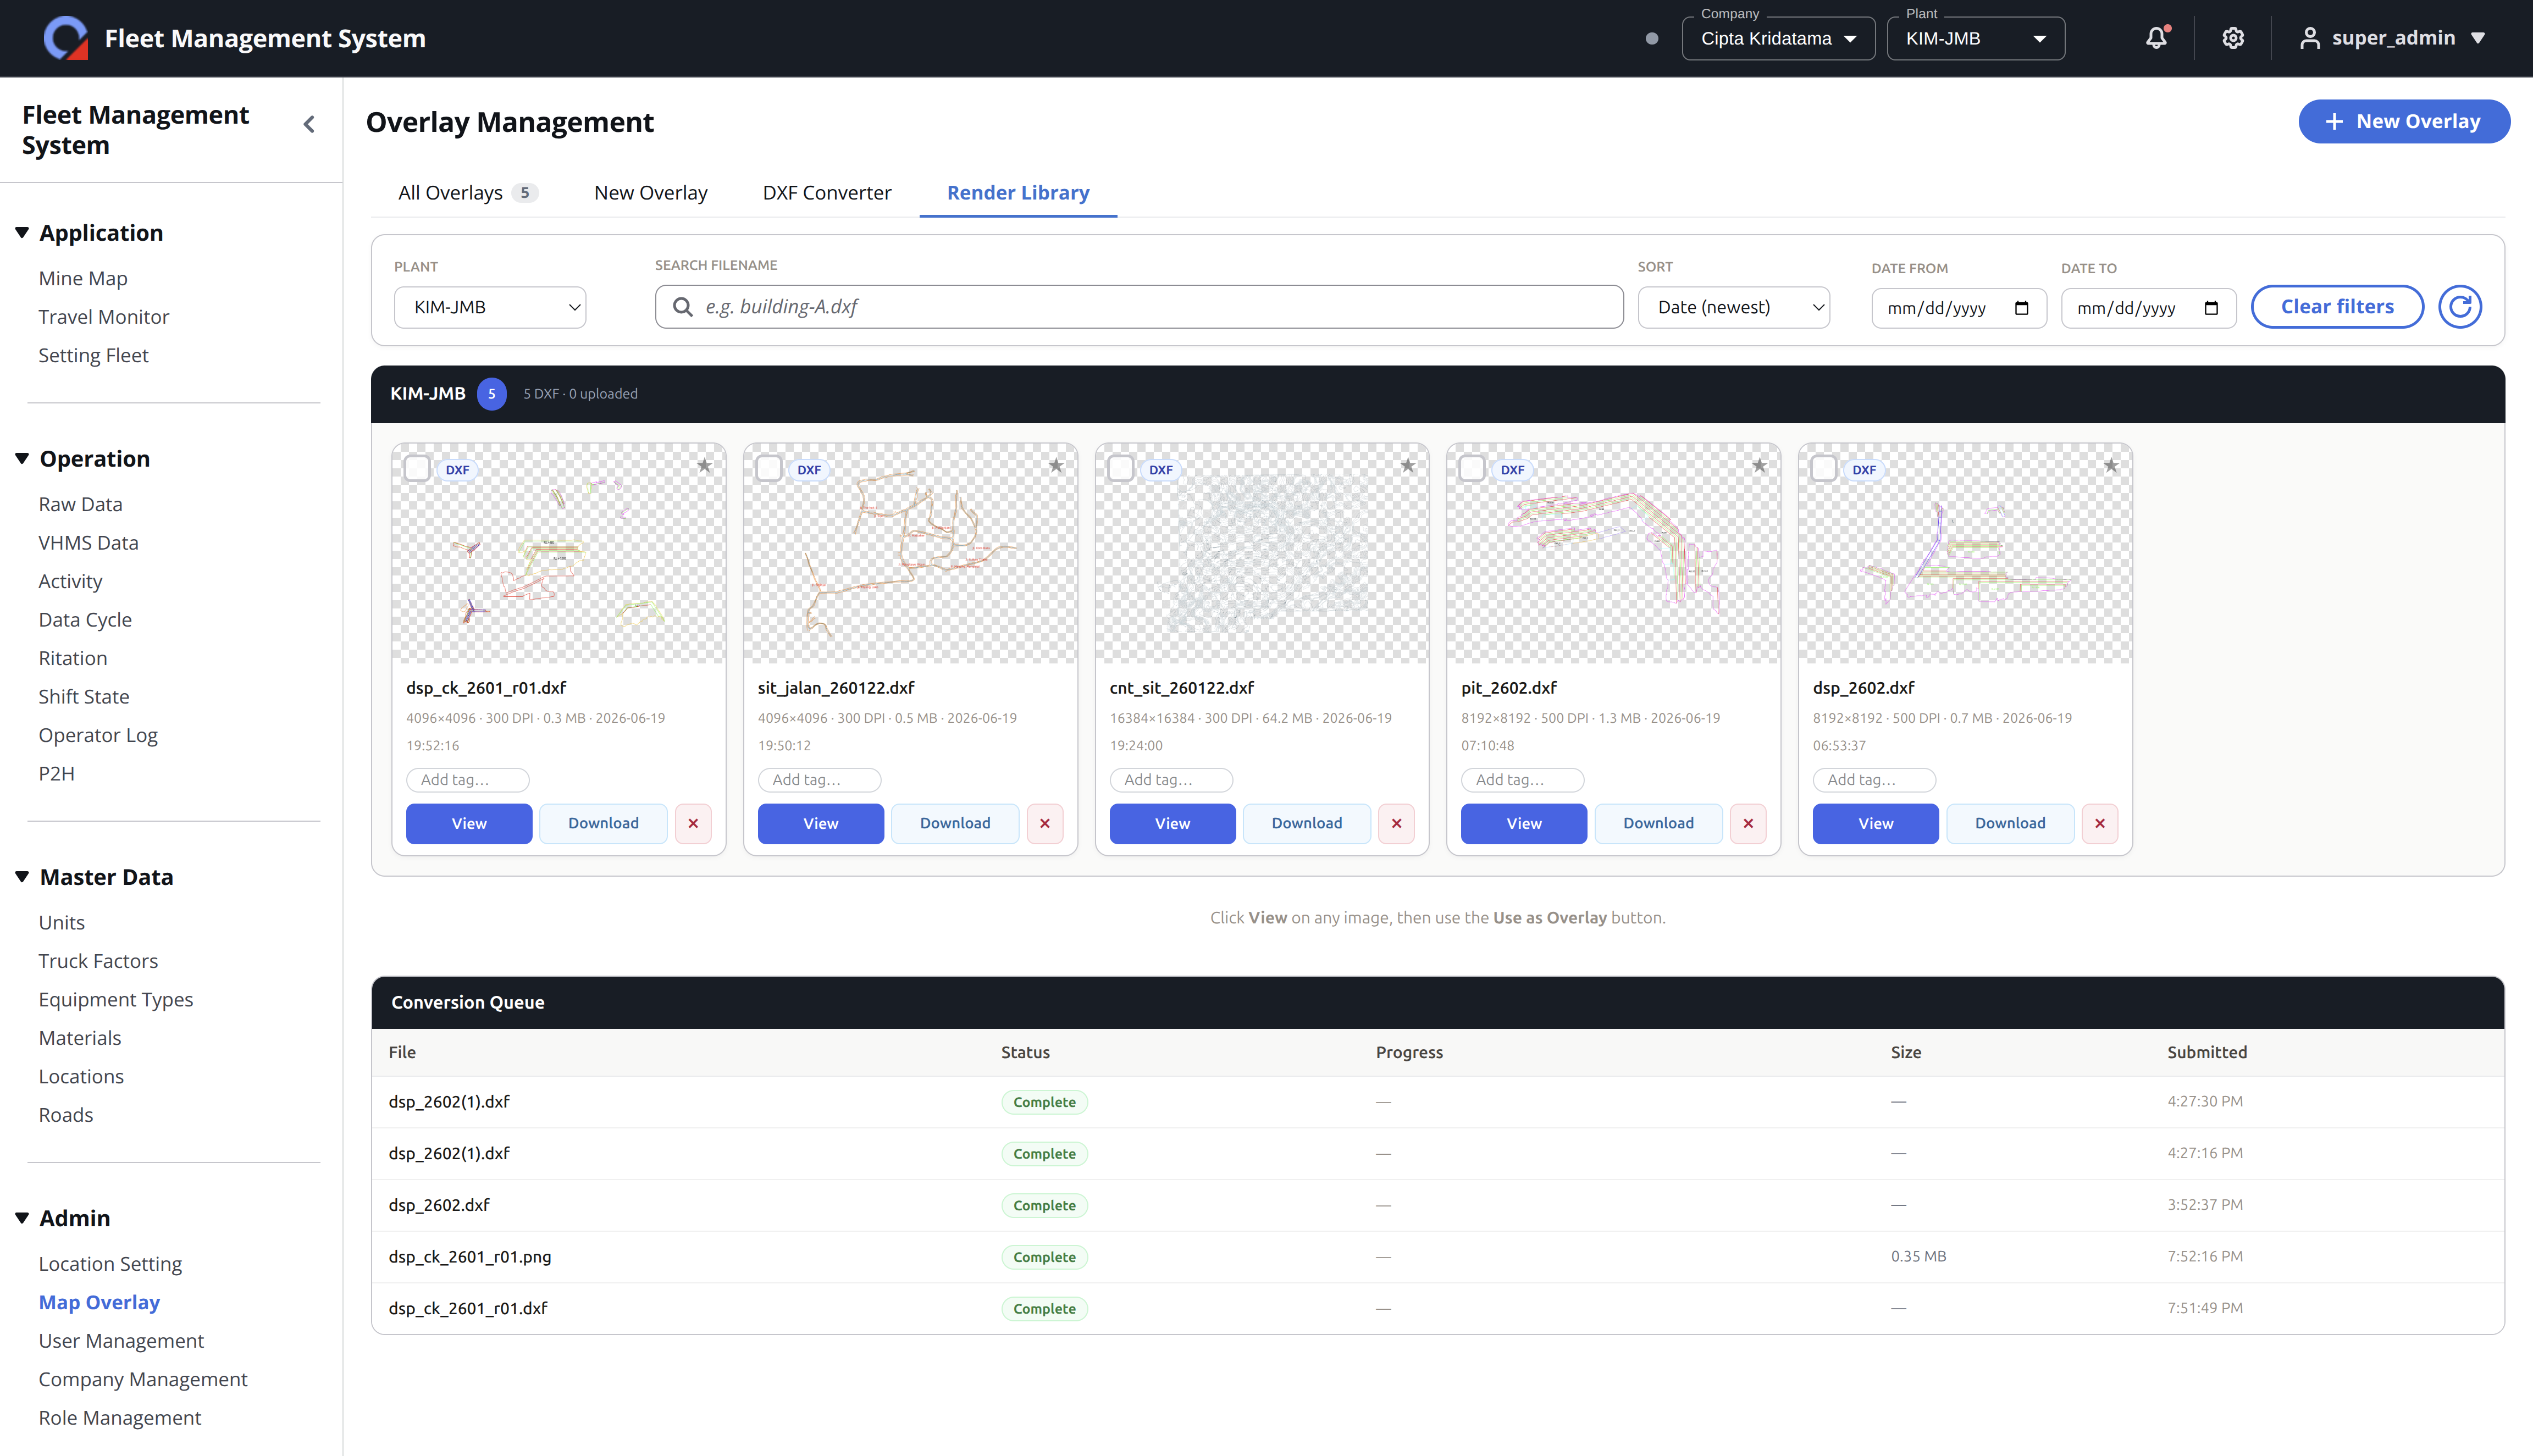
Task: Star the dsp_ck_2601_r01.dxf card
Action: [704, 466]
